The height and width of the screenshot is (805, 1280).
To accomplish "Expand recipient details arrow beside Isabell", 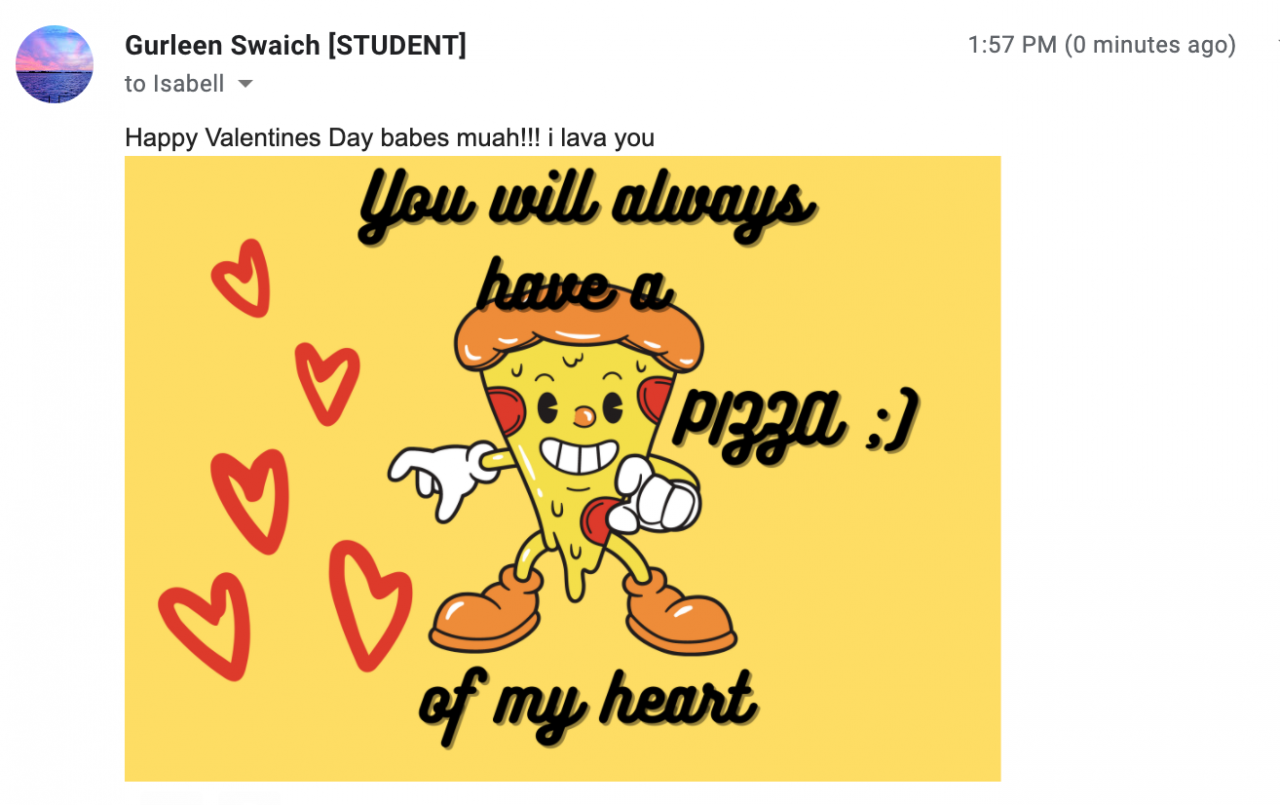I will pos(245,84).
